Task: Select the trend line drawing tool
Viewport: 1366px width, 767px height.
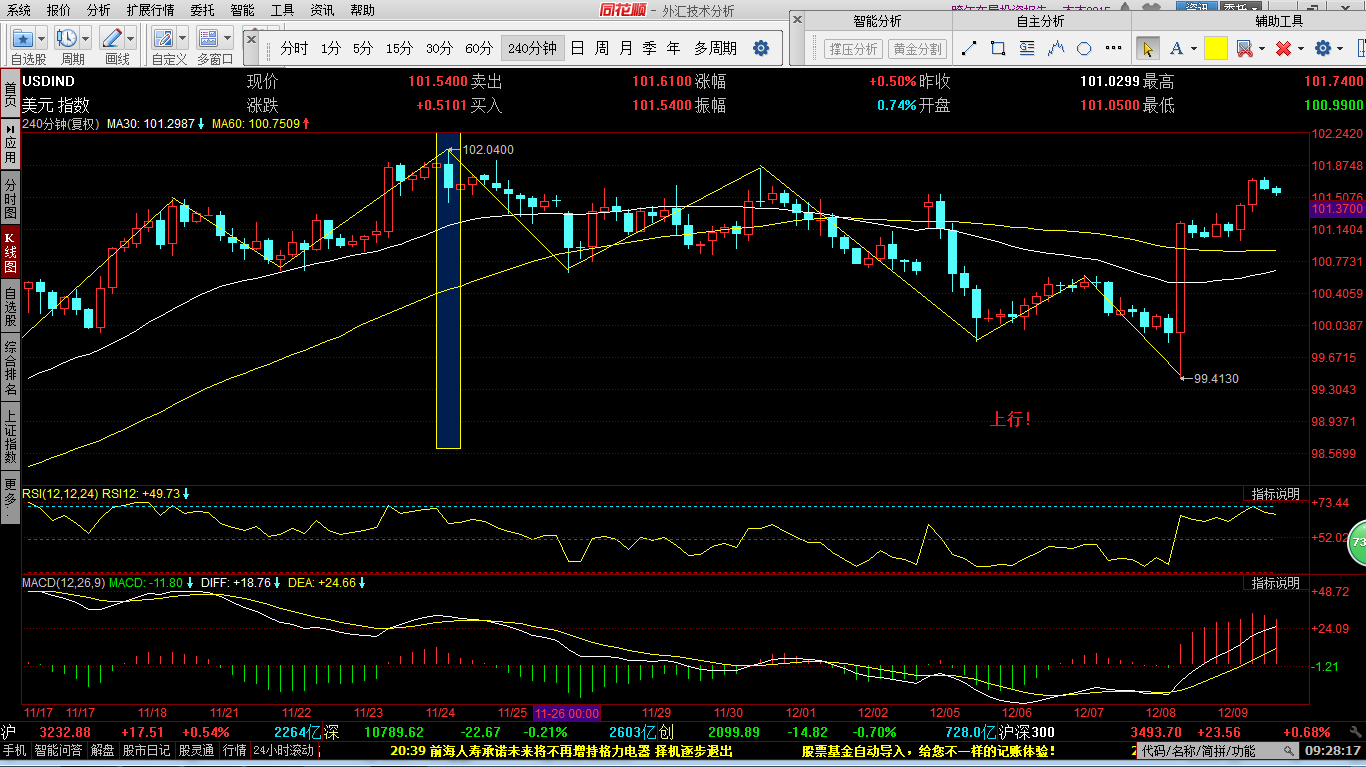Action: tap(968, 48)
